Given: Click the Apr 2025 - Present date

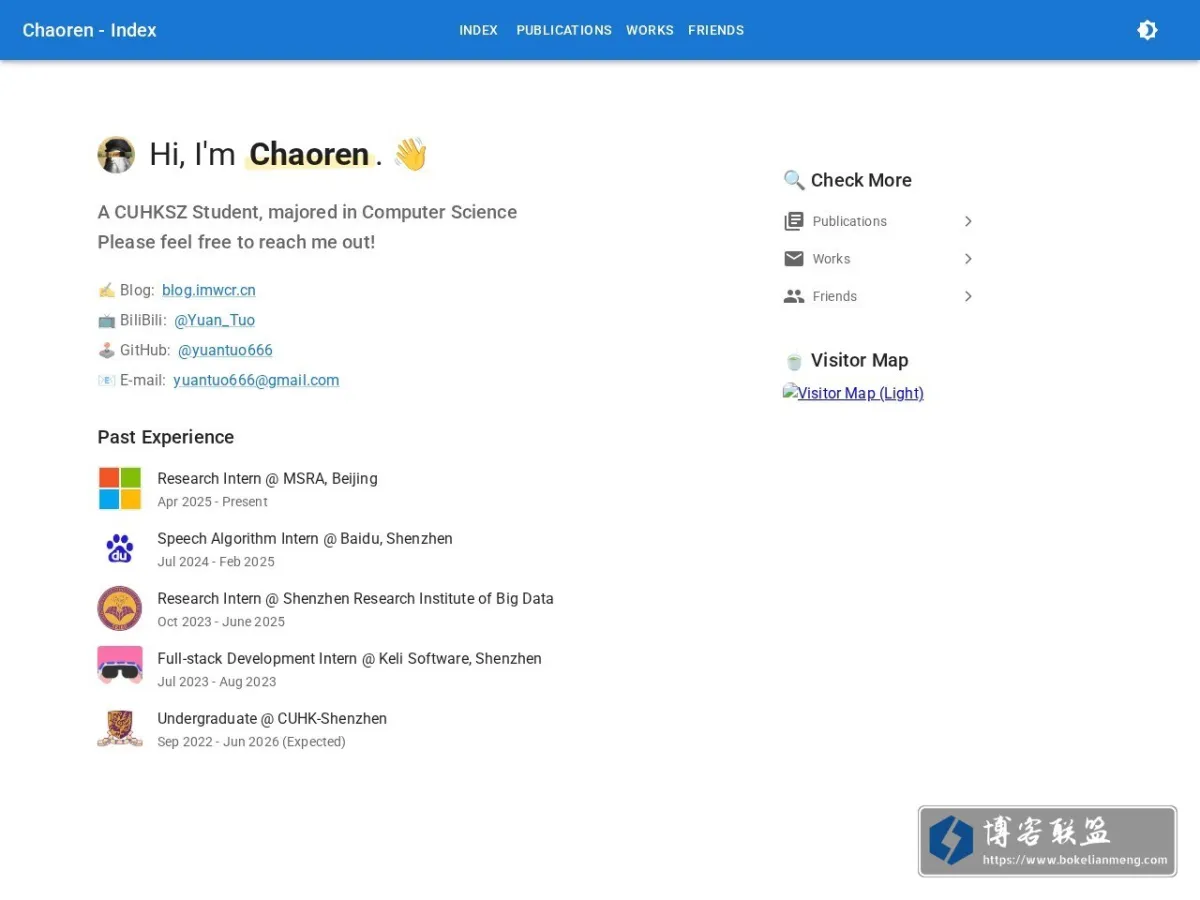Looking at the screenshot, I should (212, 502).
